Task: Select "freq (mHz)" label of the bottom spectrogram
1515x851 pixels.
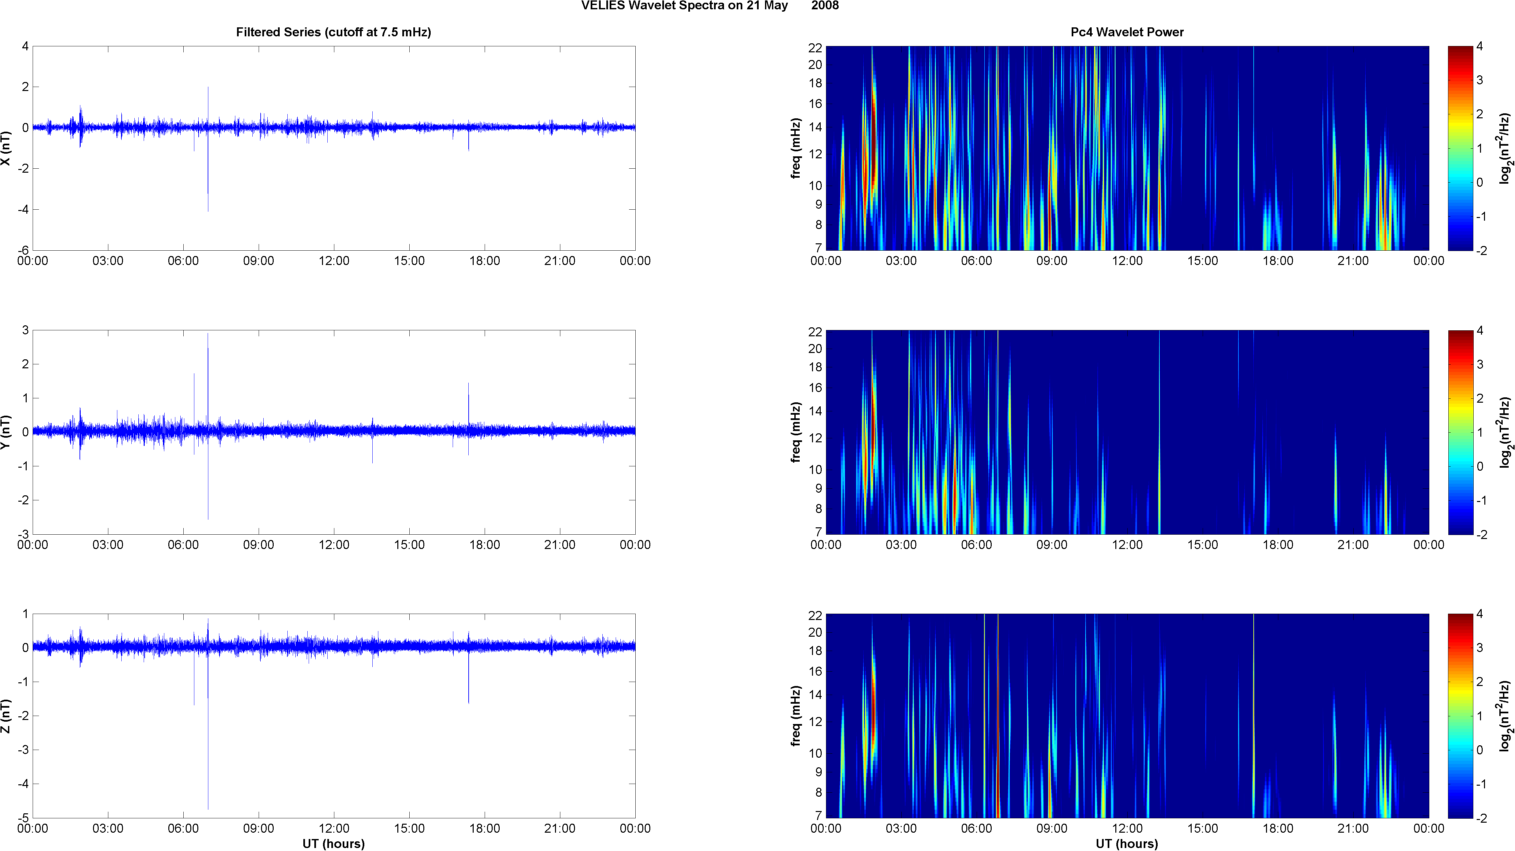Action: pos(796,716)
